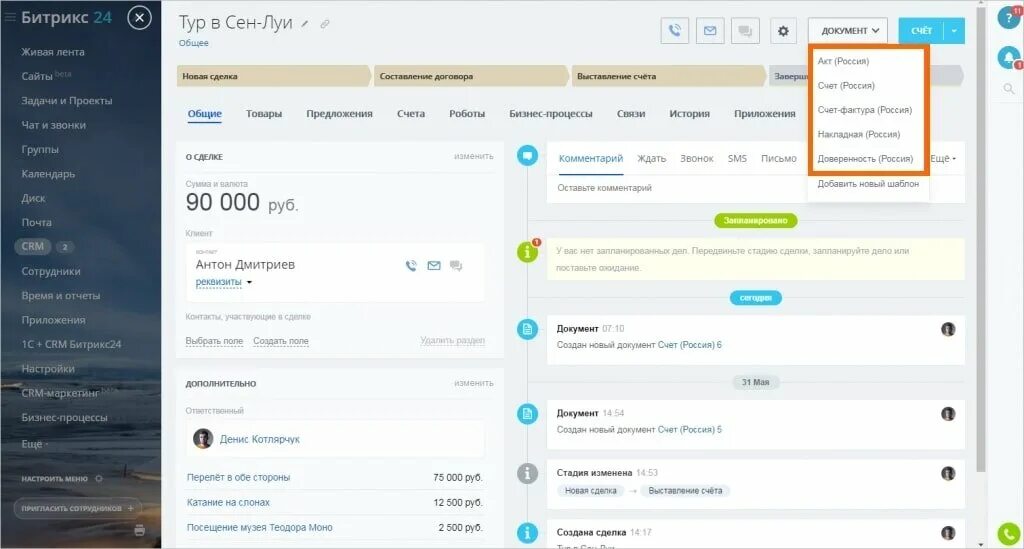Close the deal panel with the X button
This screenshot has width=1024, height=549.
pos(139,18)
